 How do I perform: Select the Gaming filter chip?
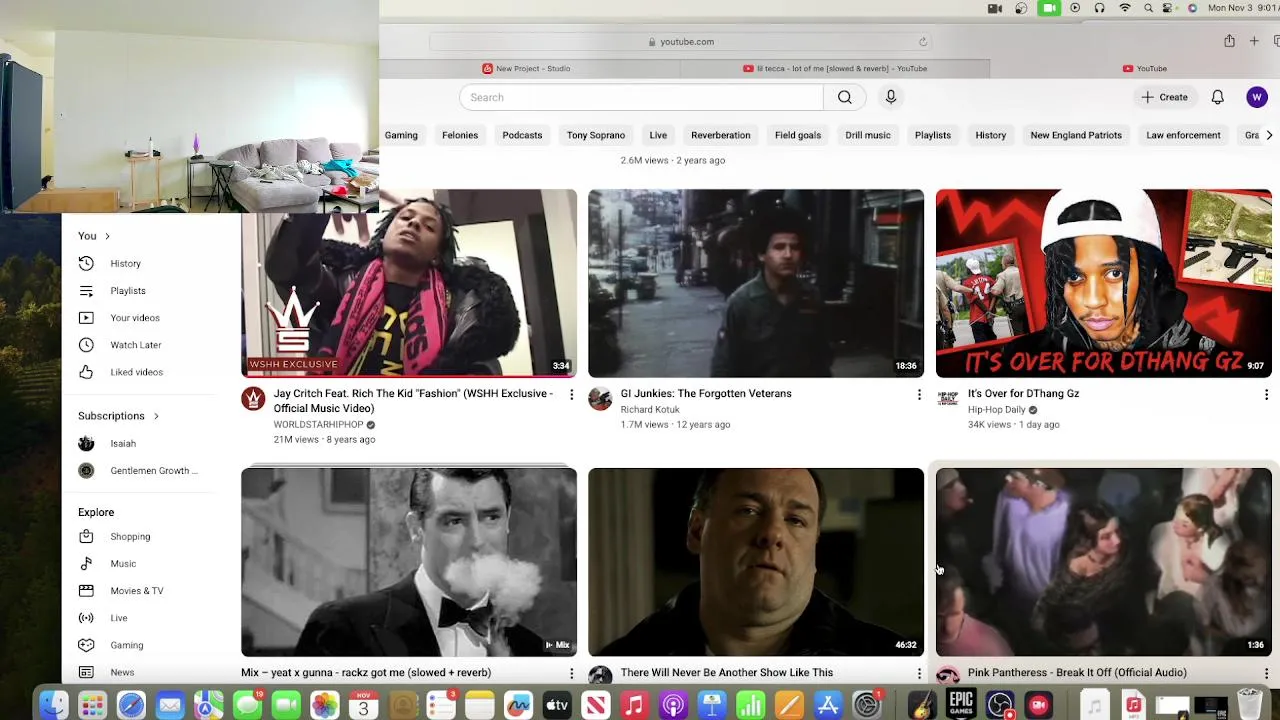tap(401, 135)
